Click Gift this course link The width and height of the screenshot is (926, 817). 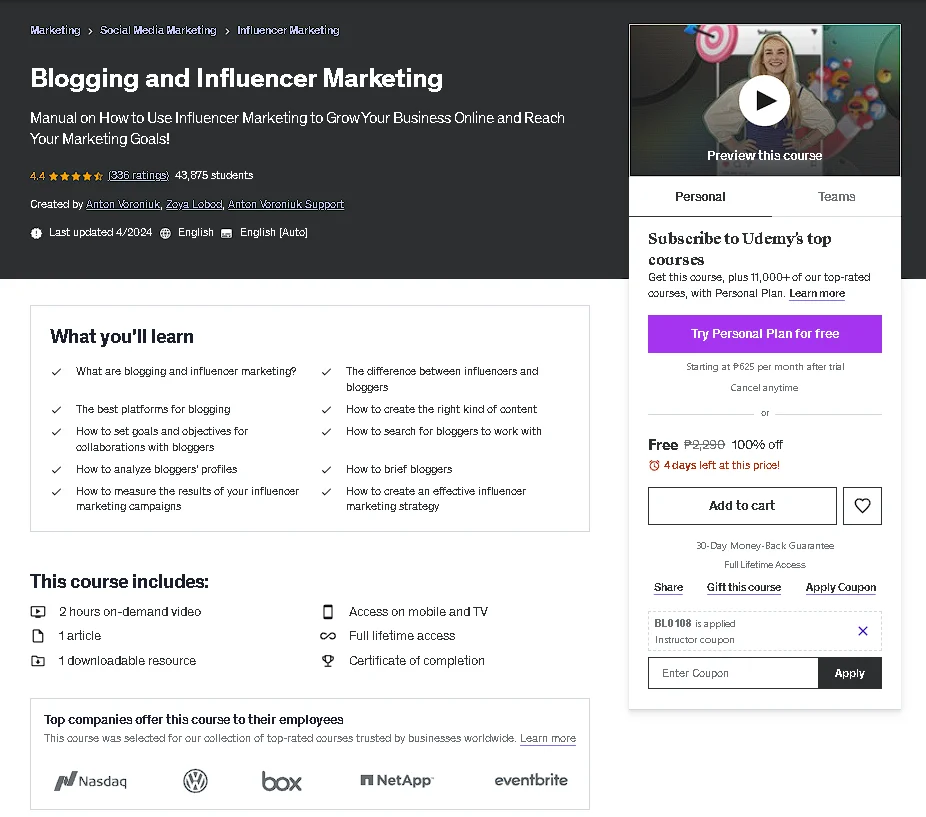(x=744, y=587)
